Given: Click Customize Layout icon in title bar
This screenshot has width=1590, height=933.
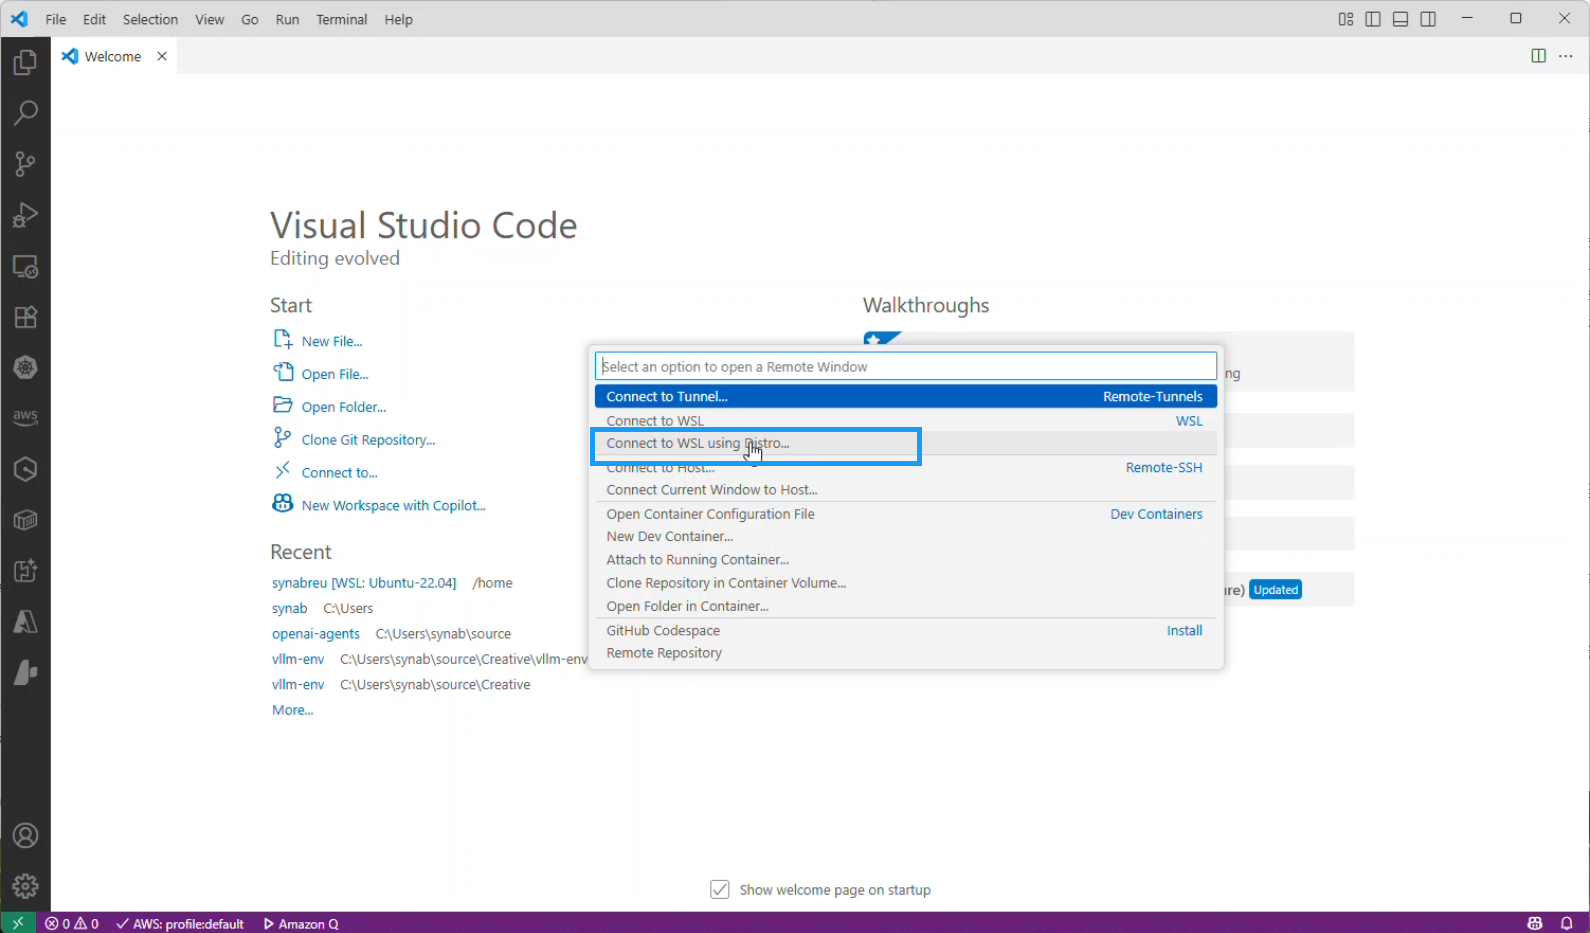Looking at the screenshot, I should coord(1346,19).
